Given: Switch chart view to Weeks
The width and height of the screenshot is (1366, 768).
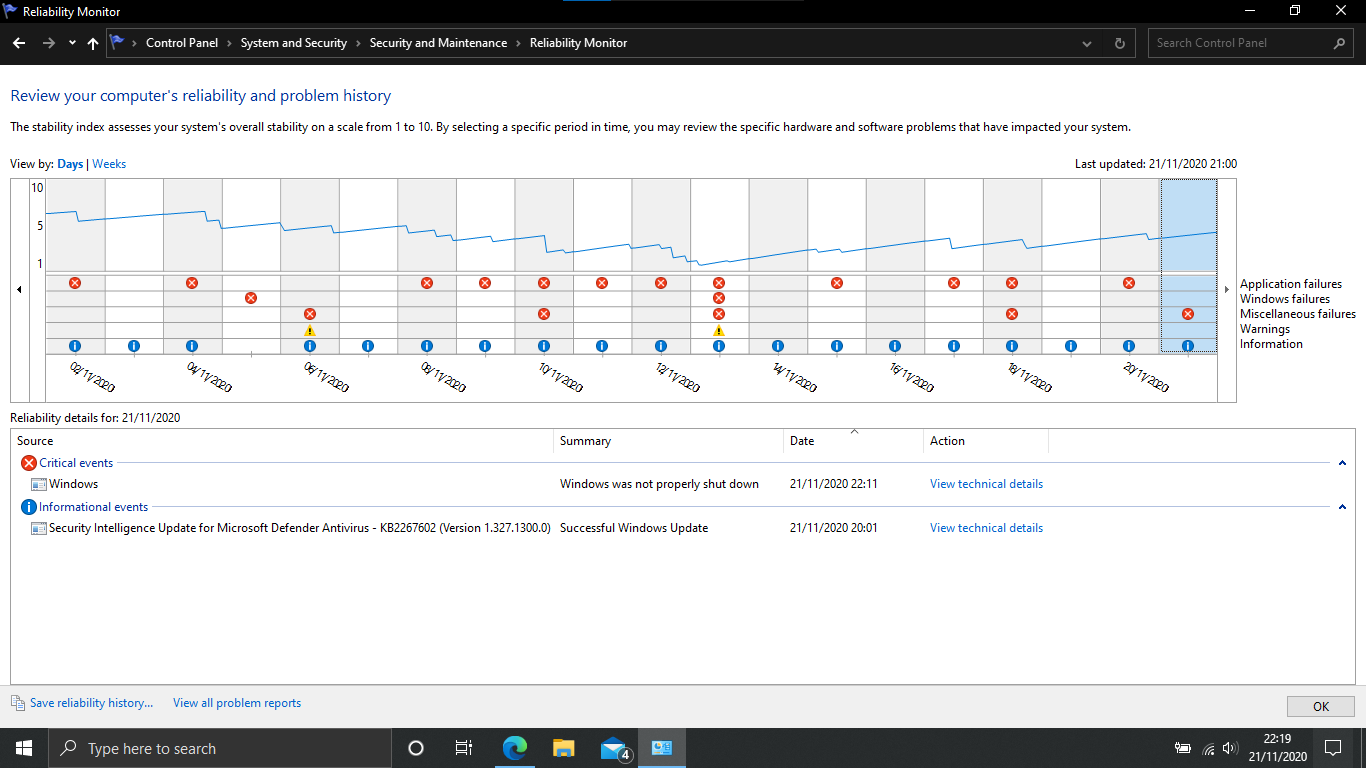Looking at the screenshot, I should [x=109, y=164].
